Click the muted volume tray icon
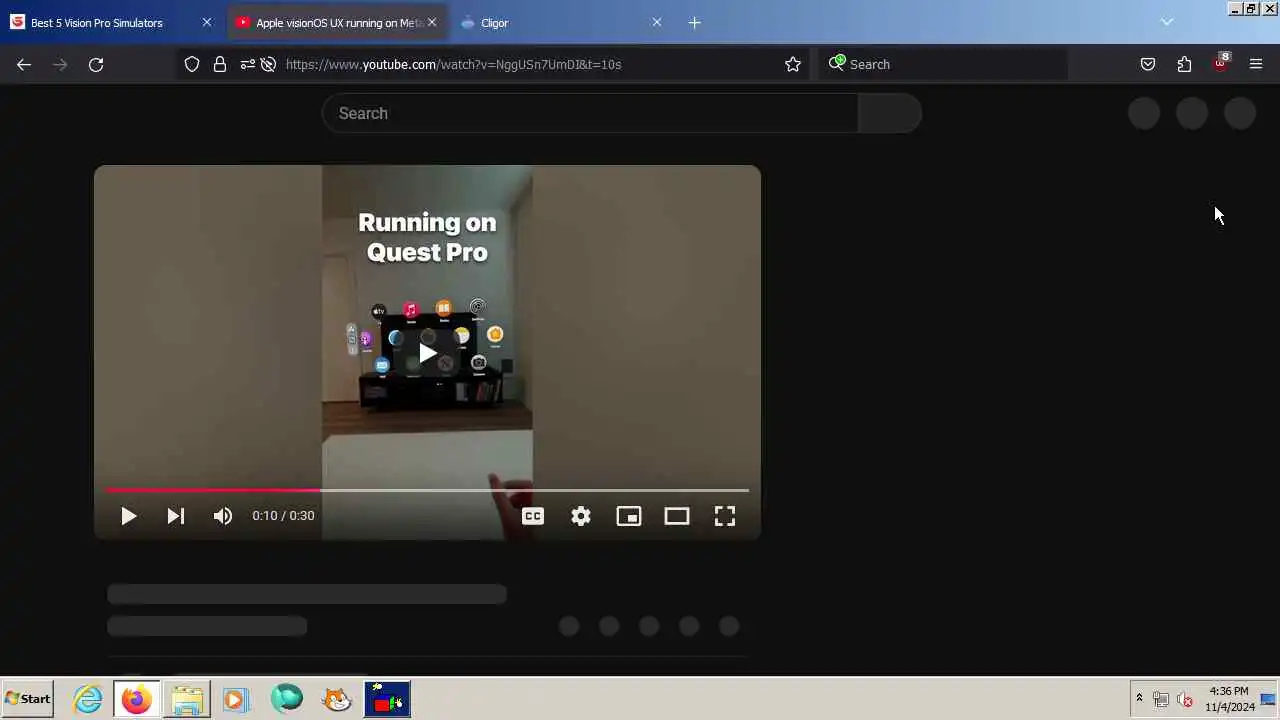 1185,699
